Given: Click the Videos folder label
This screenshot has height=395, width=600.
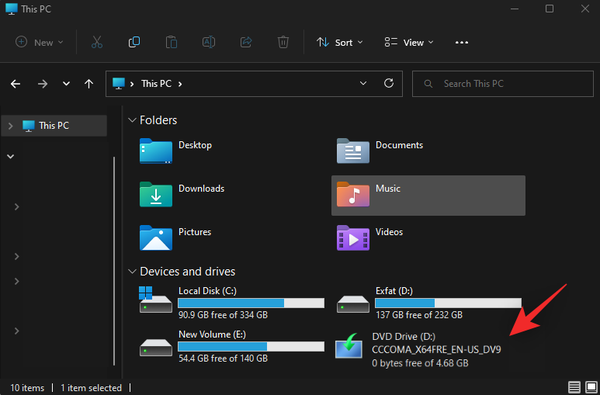Looking at the screenshot, I should point(389,232).
